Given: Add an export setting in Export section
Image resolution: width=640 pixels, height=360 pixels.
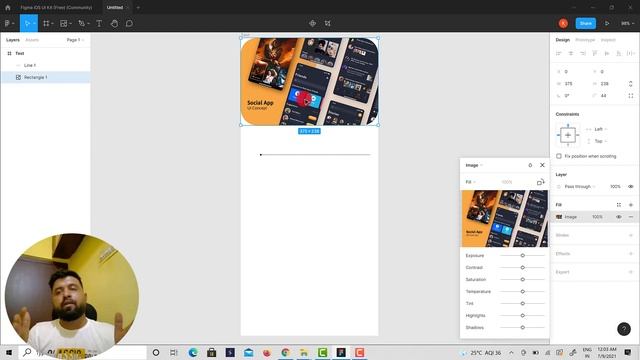Looking at the screenshot, I should pos(631,272).
